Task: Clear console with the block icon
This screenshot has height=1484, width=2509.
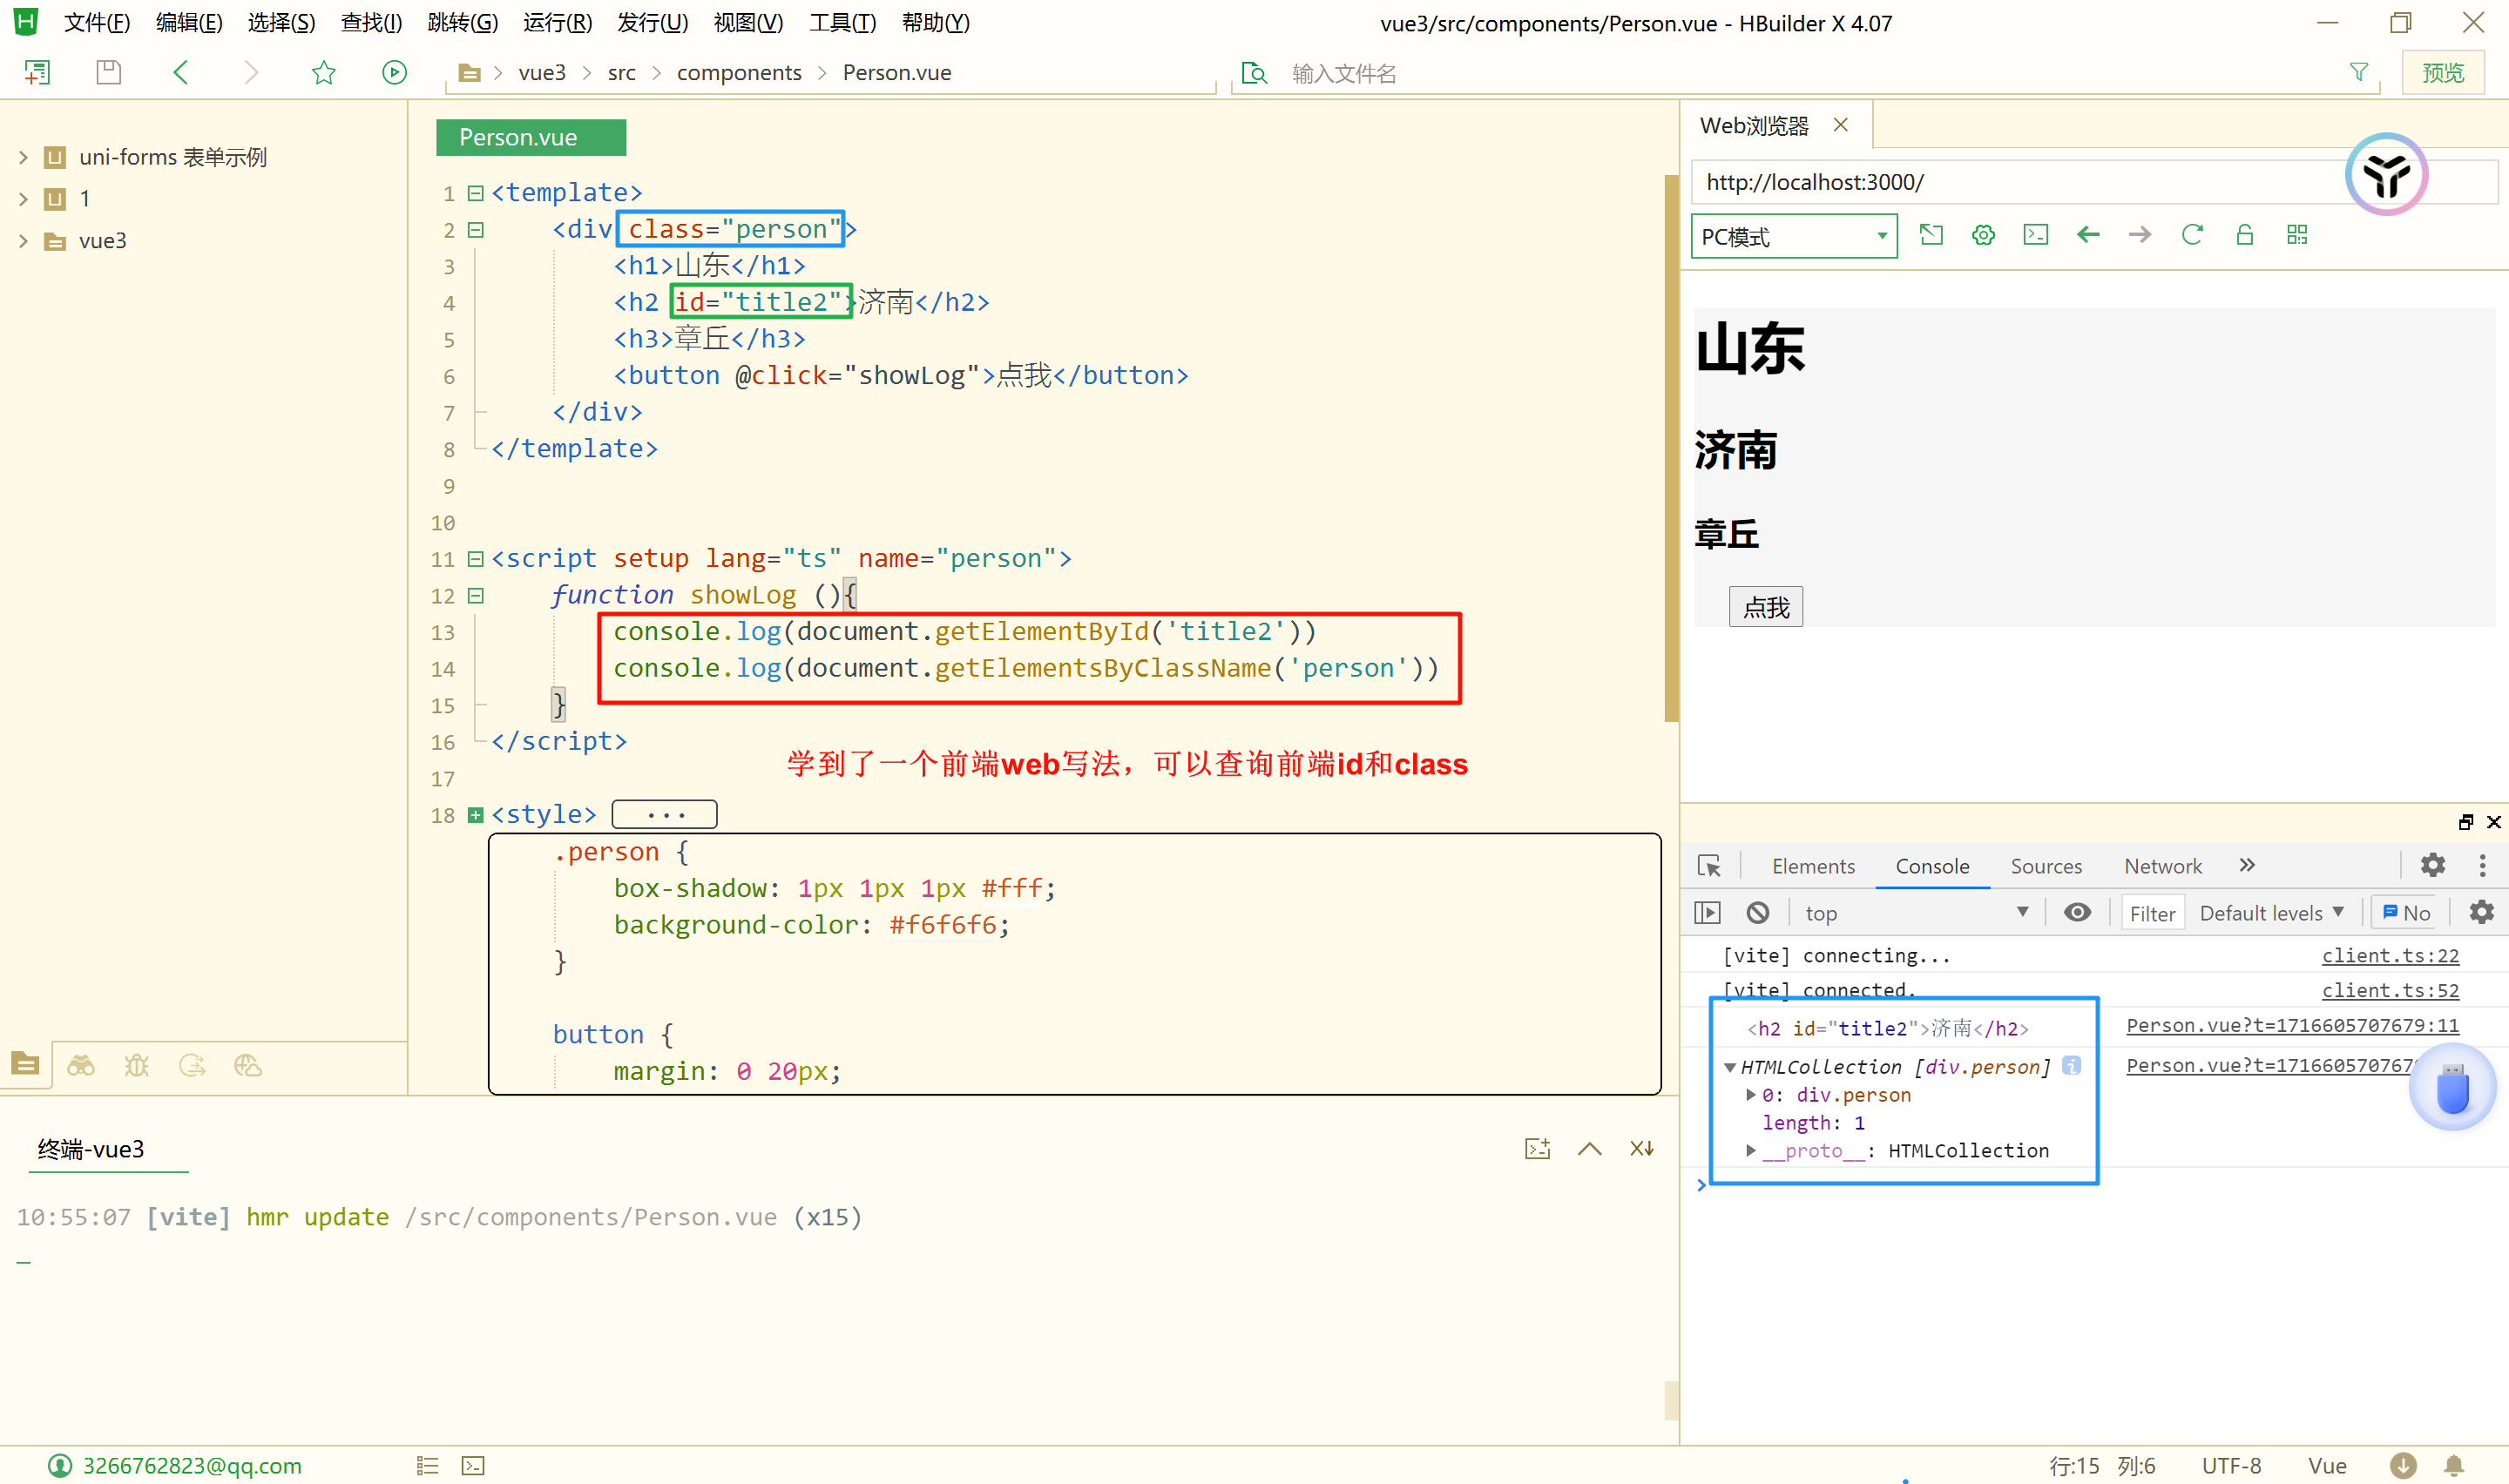Action: point(1757,912)
